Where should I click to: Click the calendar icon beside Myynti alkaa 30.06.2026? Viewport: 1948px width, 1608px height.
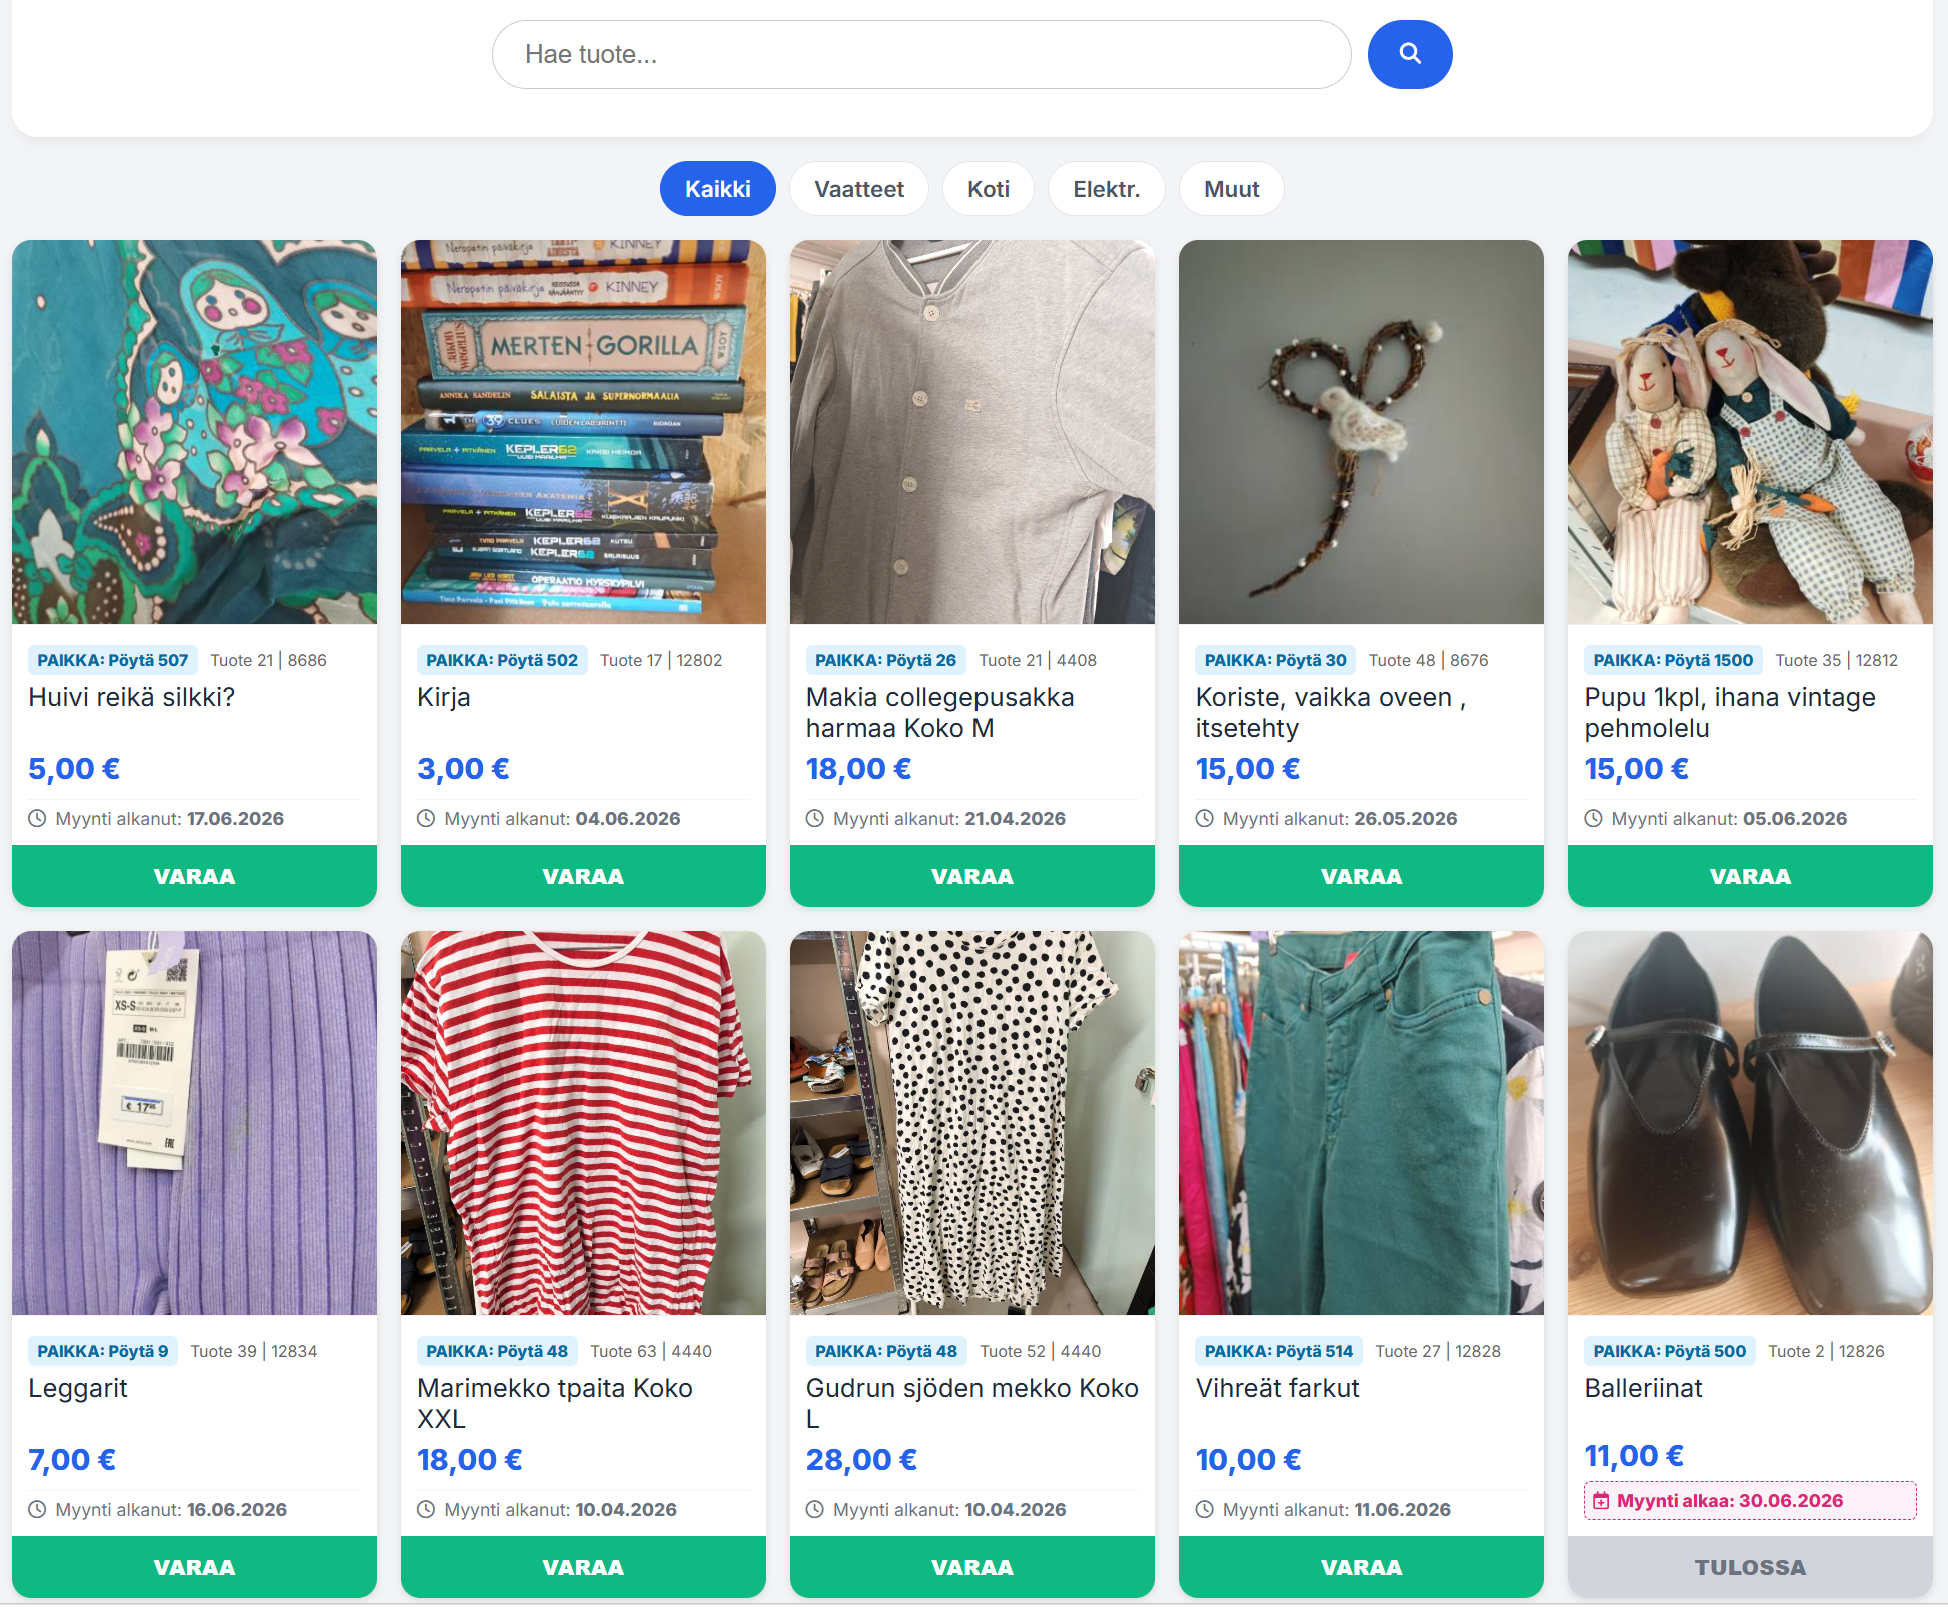[x=1601, y=1500]
